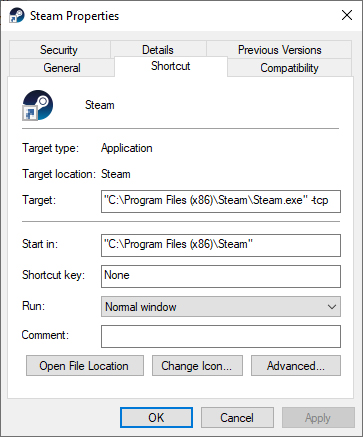Click the empty Comment field
This screenshot has width=363, height=437.
(x=221, y=336)
